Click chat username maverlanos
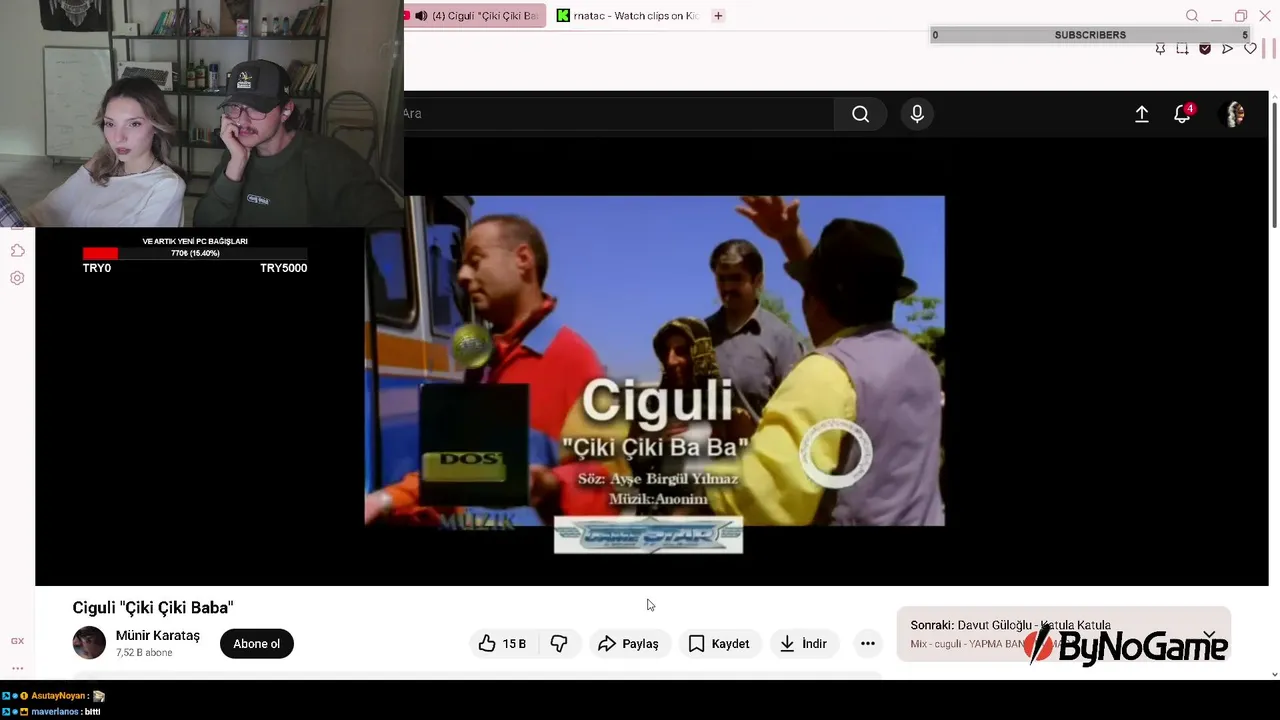The image size is (1280, 720). click(55, 712)
